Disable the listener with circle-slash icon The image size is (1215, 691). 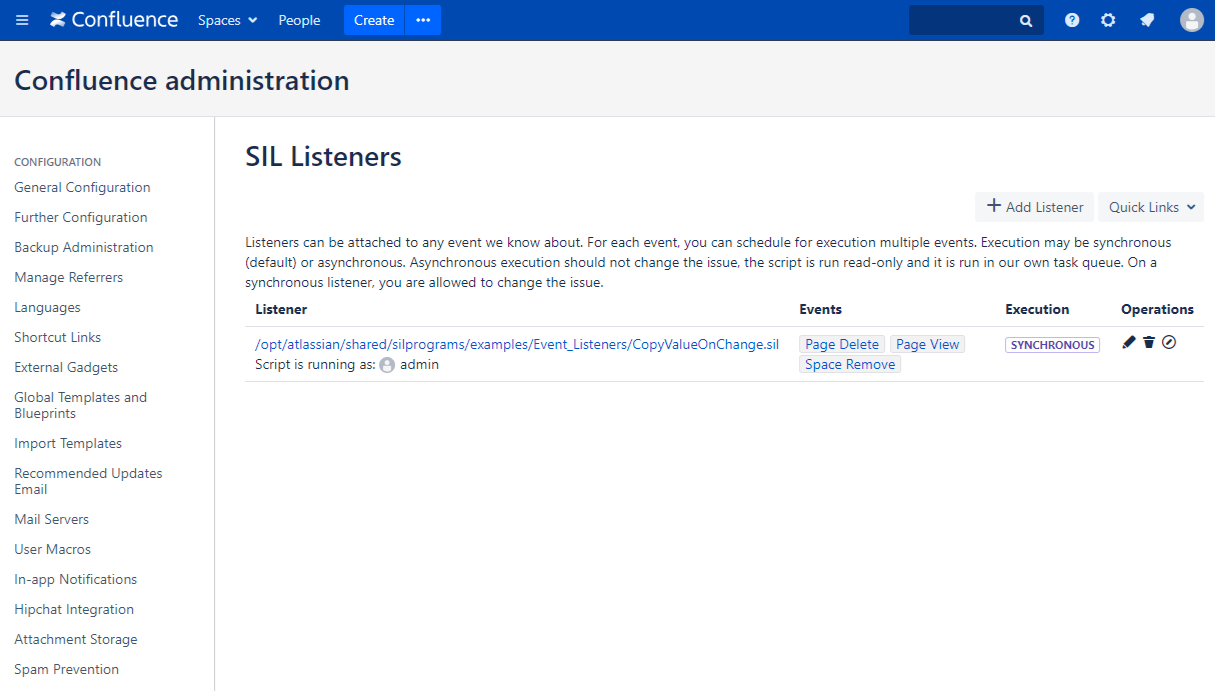[x=1169, y=343]
